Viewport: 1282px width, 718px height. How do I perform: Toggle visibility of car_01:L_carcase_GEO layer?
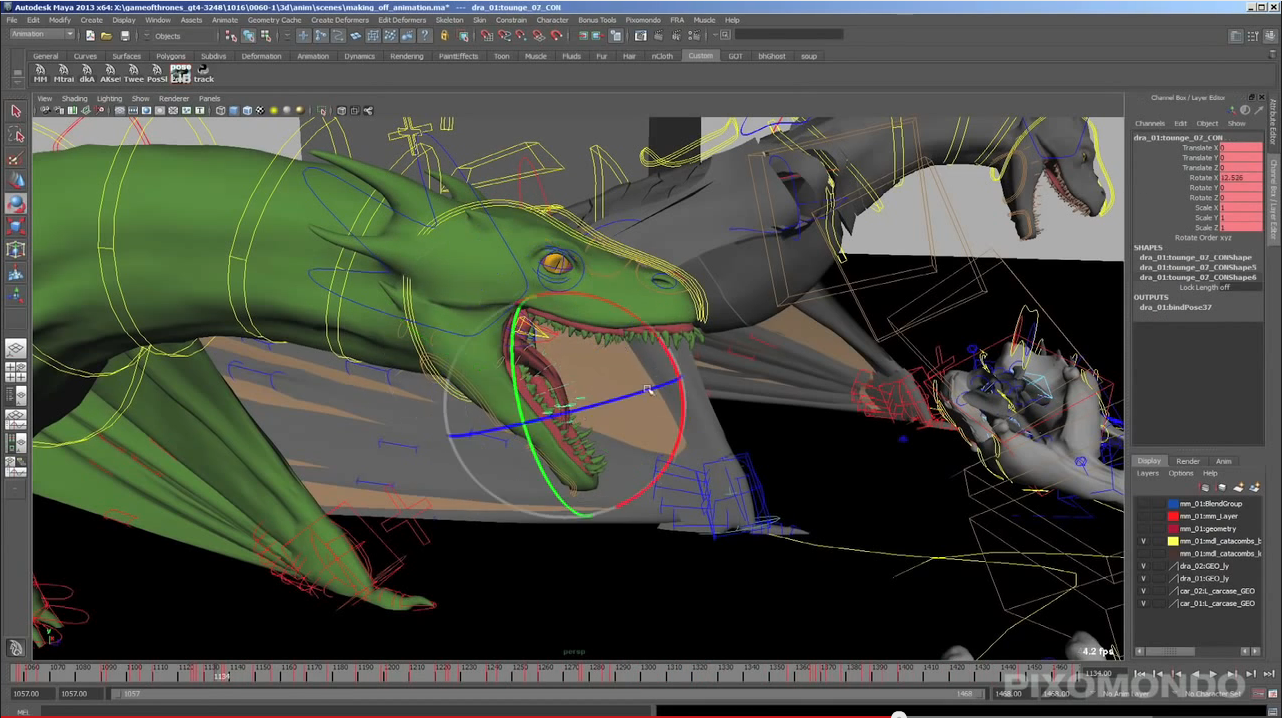(1141, 603)
